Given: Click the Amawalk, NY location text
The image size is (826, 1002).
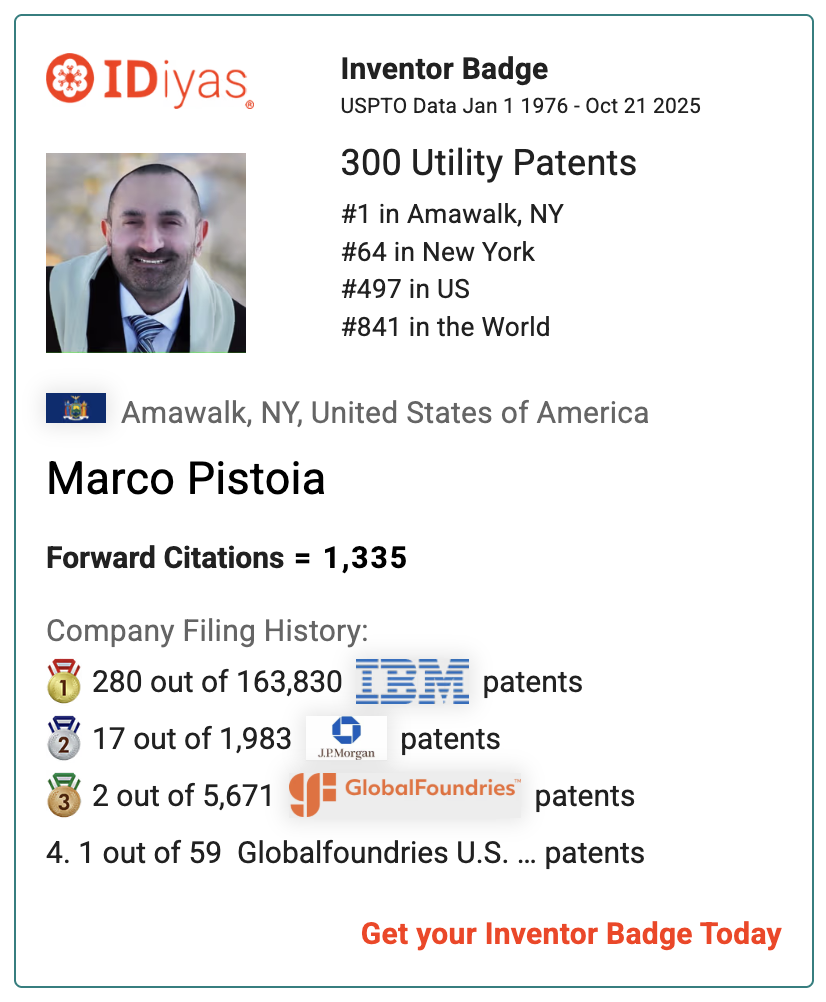Looking at the screenshot, I should tap(384, 412).
